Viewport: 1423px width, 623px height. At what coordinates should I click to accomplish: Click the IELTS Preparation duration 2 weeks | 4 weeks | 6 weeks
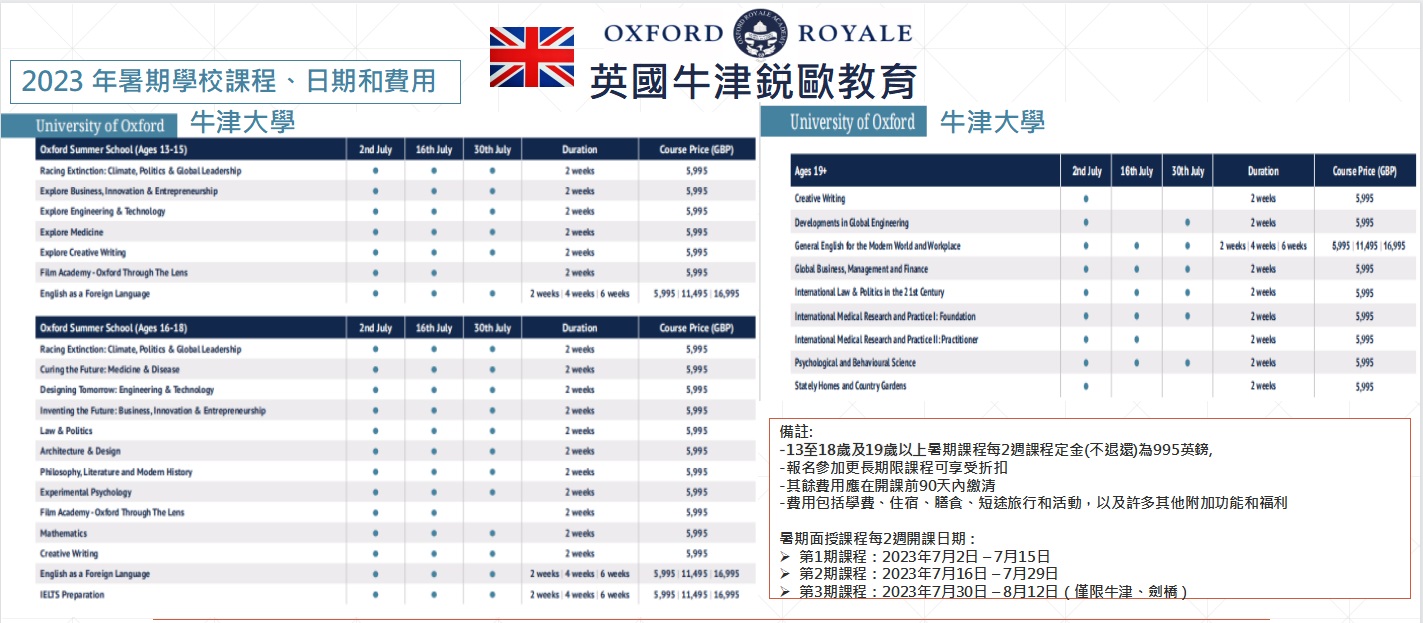coord(580,595)
